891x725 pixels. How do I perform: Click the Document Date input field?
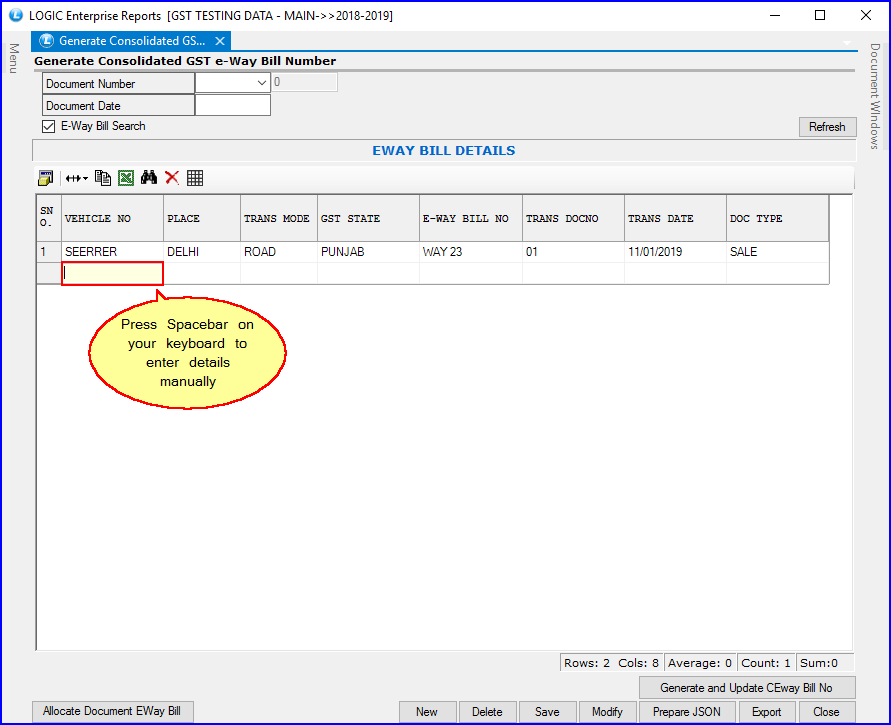232,105
